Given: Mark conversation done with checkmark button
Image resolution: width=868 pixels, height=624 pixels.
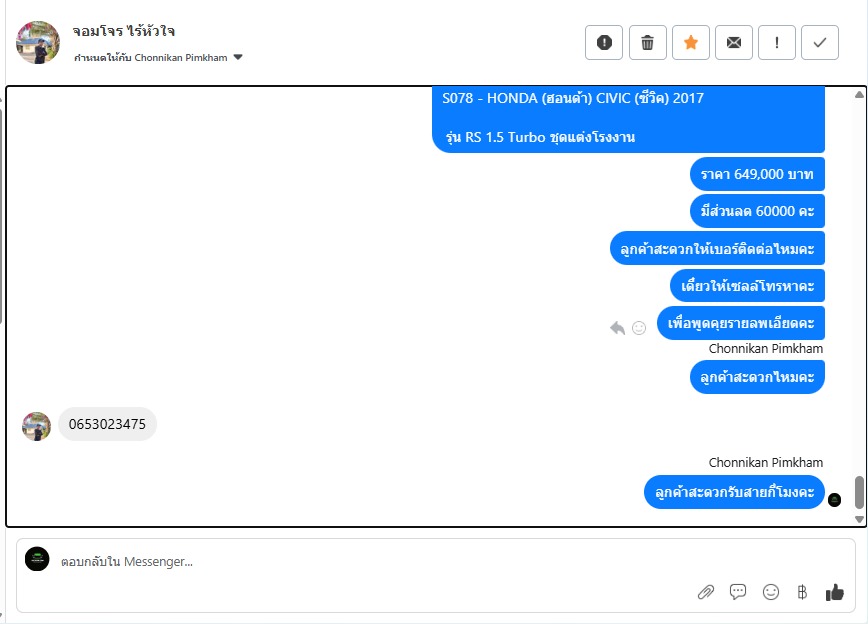Looking at the screenshot, I should 820,42.
